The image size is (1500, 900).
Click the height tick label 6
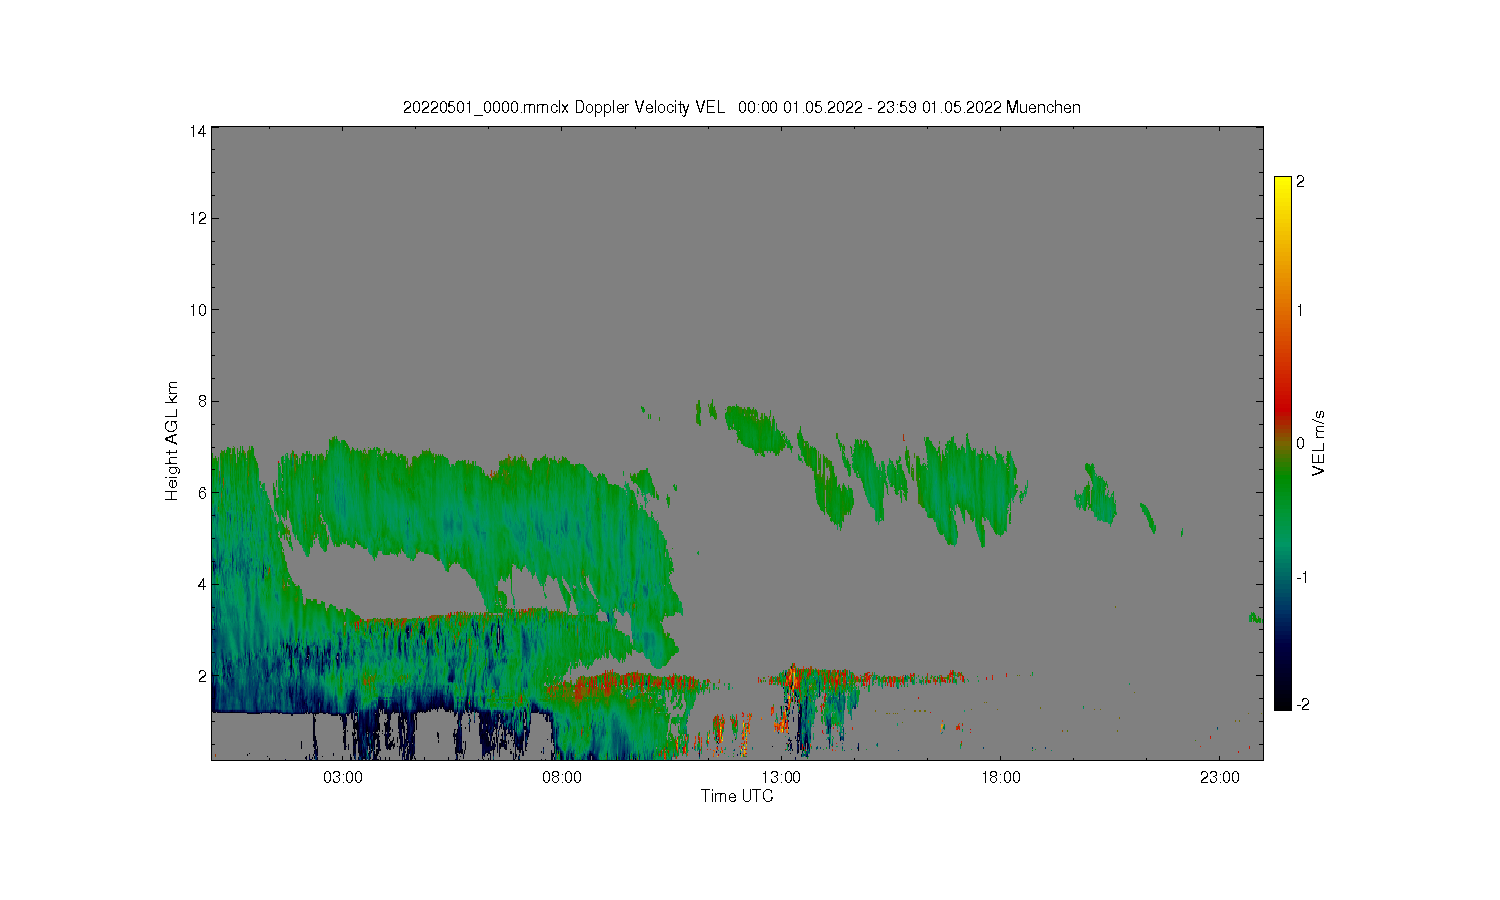pos(202,493)
